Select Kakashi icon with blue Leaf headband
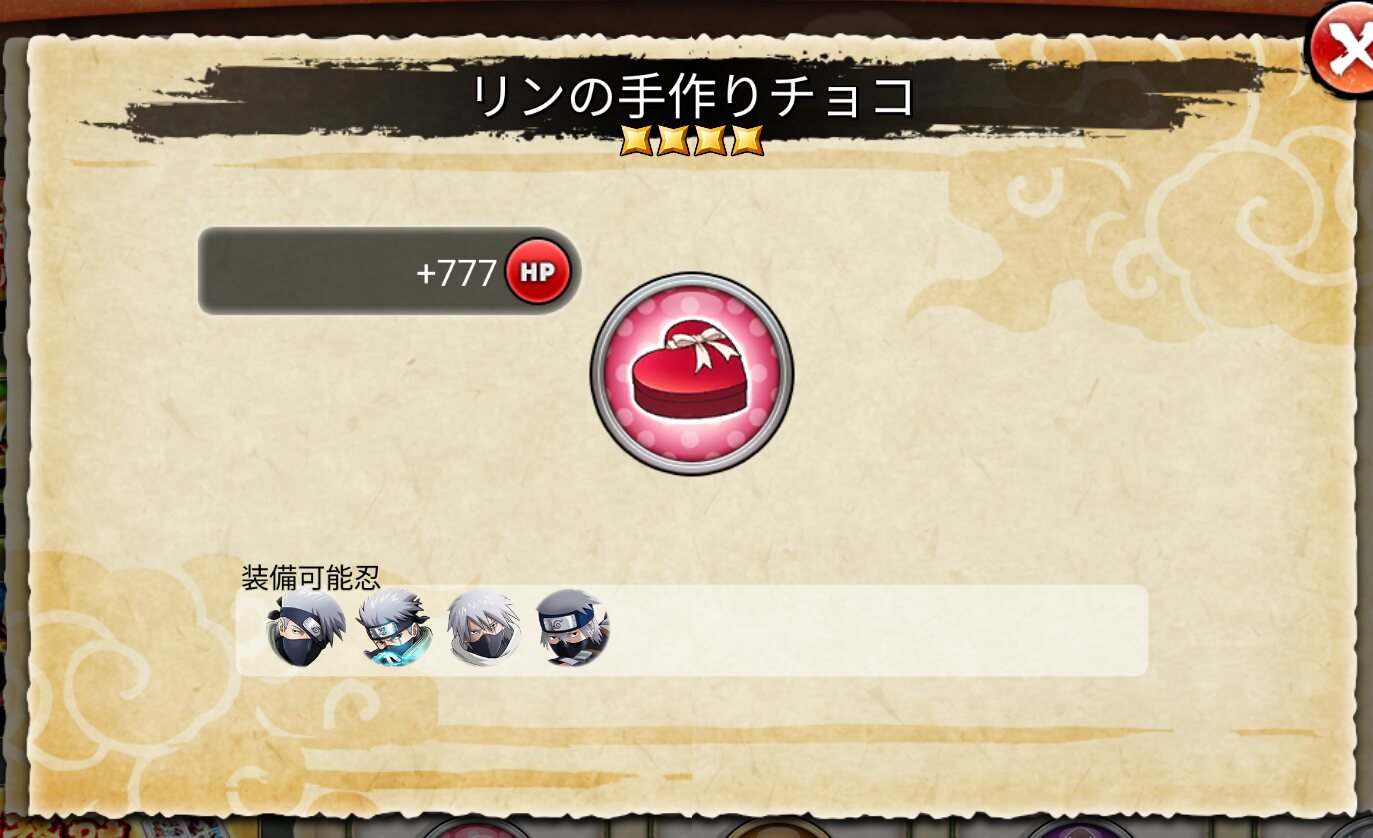1373x838 pixels. 571,628
